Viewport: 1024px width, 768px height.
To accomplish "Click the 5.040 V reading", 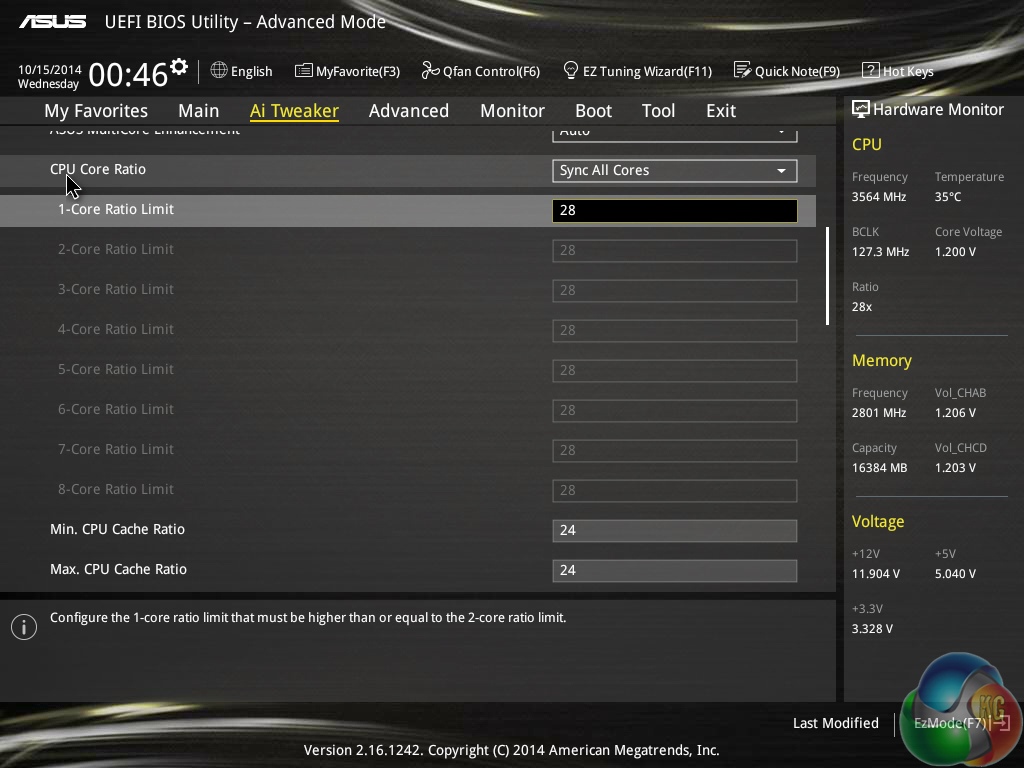I will pyautogui.click(x=955, y=573).
